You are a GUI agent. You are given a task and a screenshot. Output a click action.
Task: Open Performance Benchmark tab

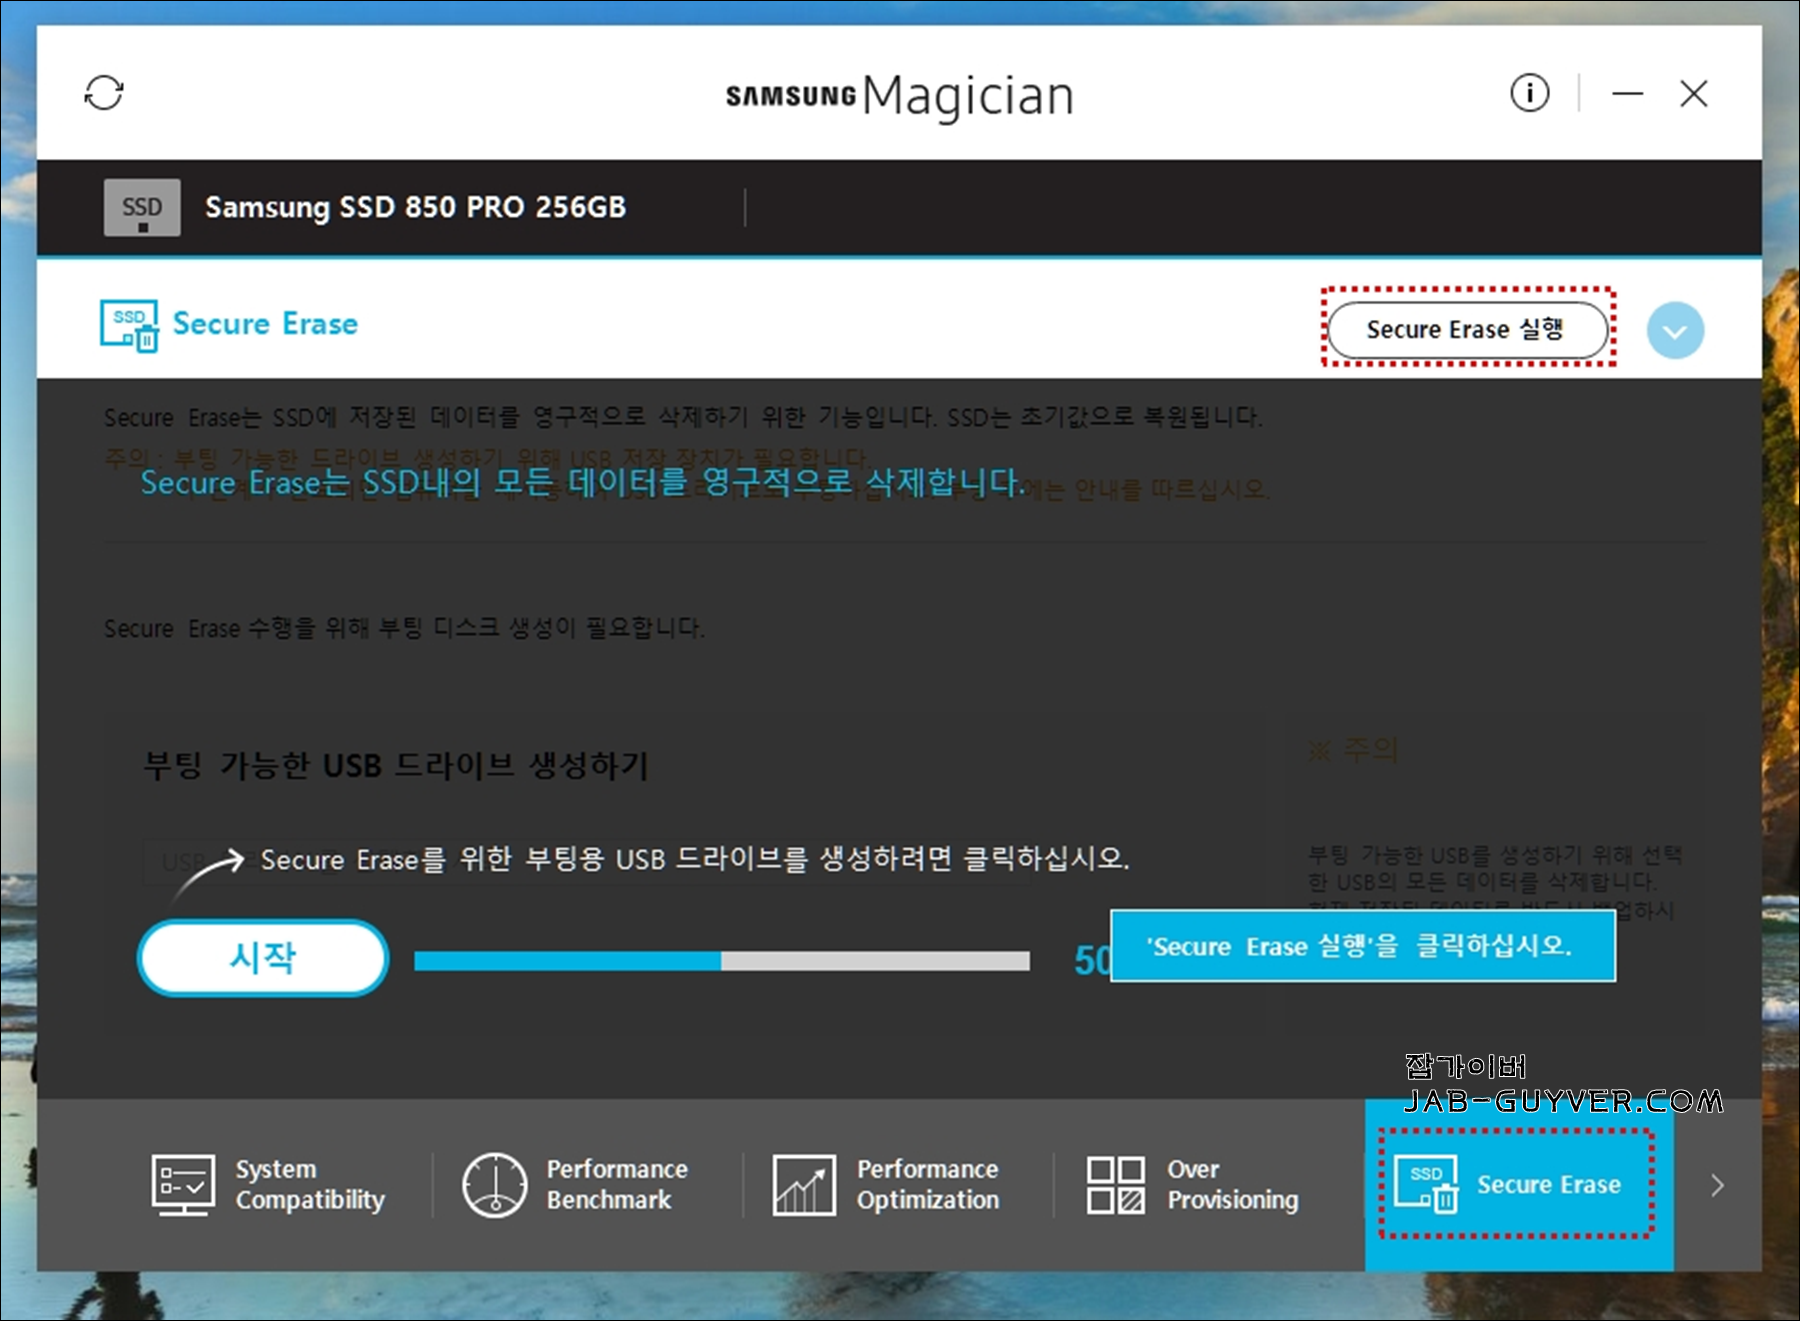click(575, 1184)
